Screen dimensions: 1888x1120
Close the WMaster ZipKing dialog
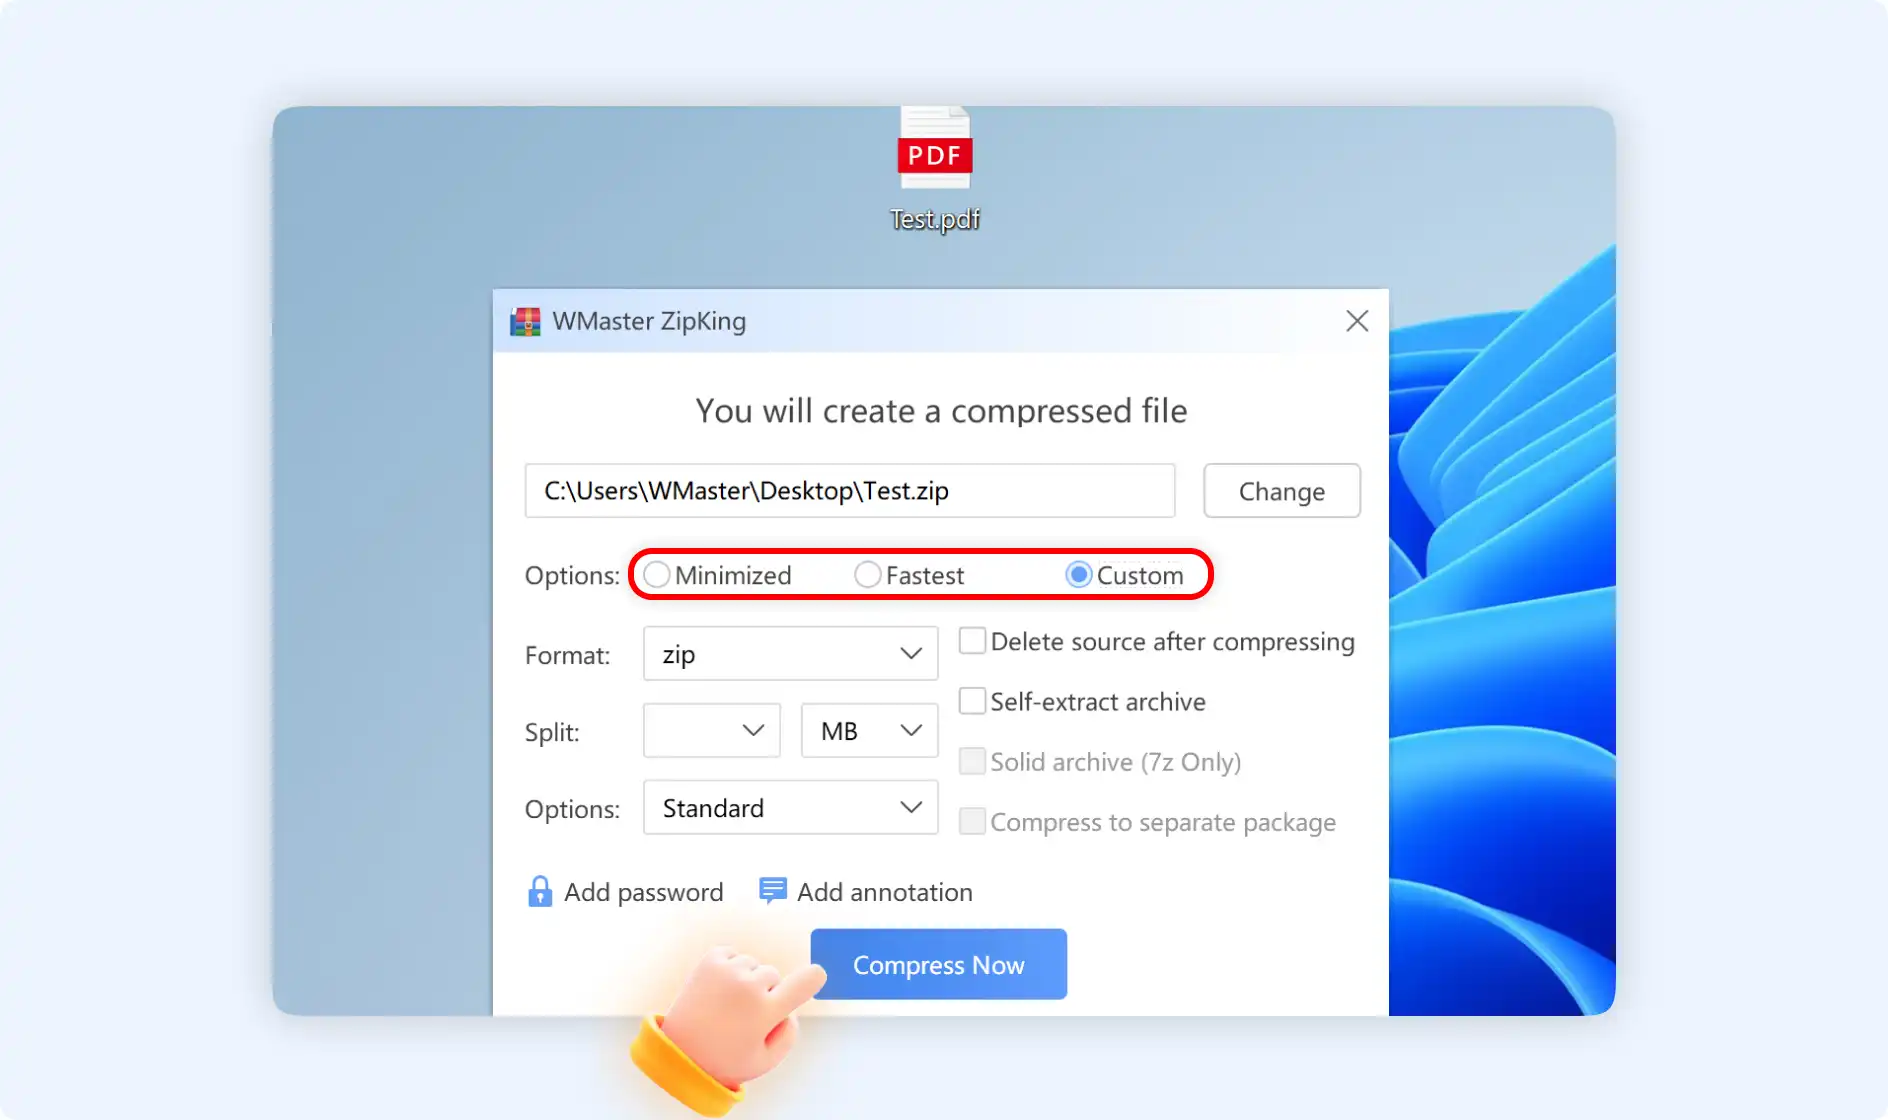1357,321
